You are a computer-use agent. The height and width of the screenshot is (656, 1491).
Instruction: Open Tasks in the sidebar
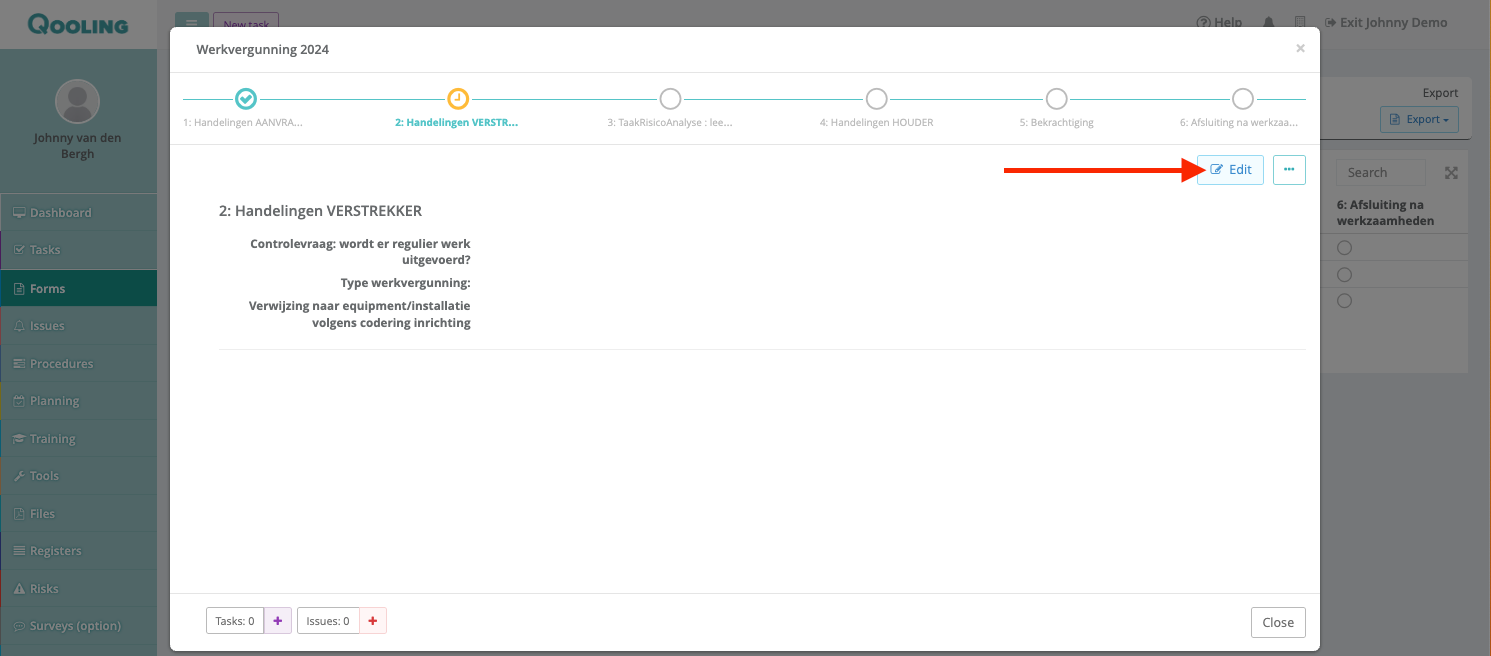[x=78, y=250]
